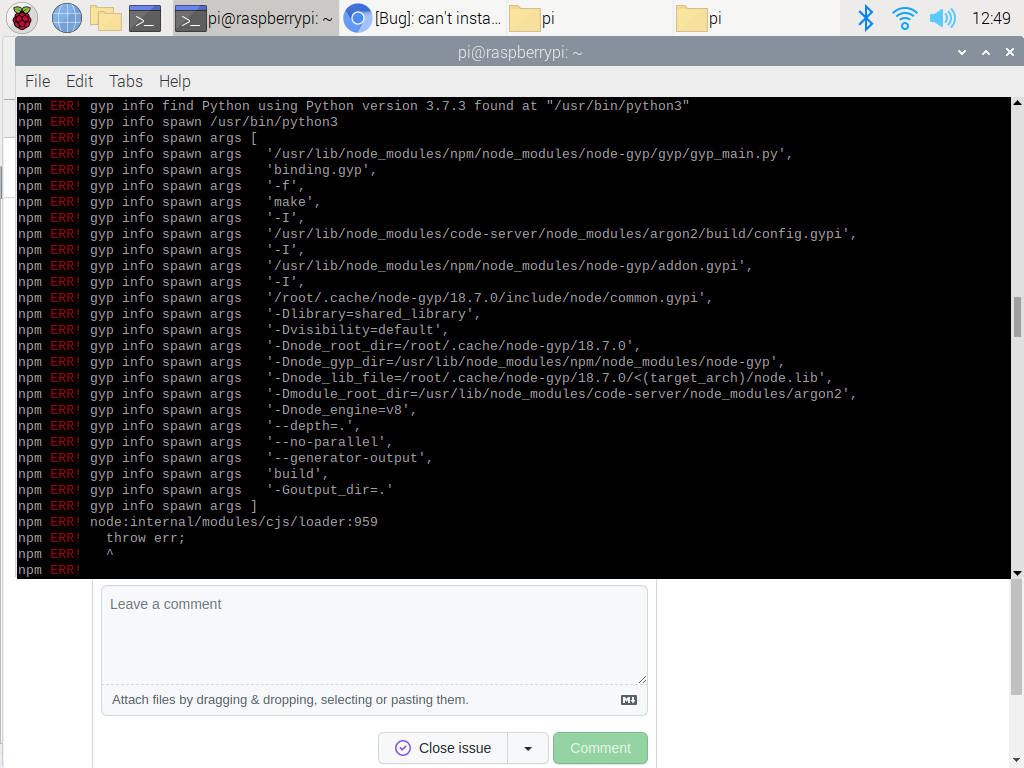Click the node-gyp/addon.gypi path line

[x=509, y=266]
